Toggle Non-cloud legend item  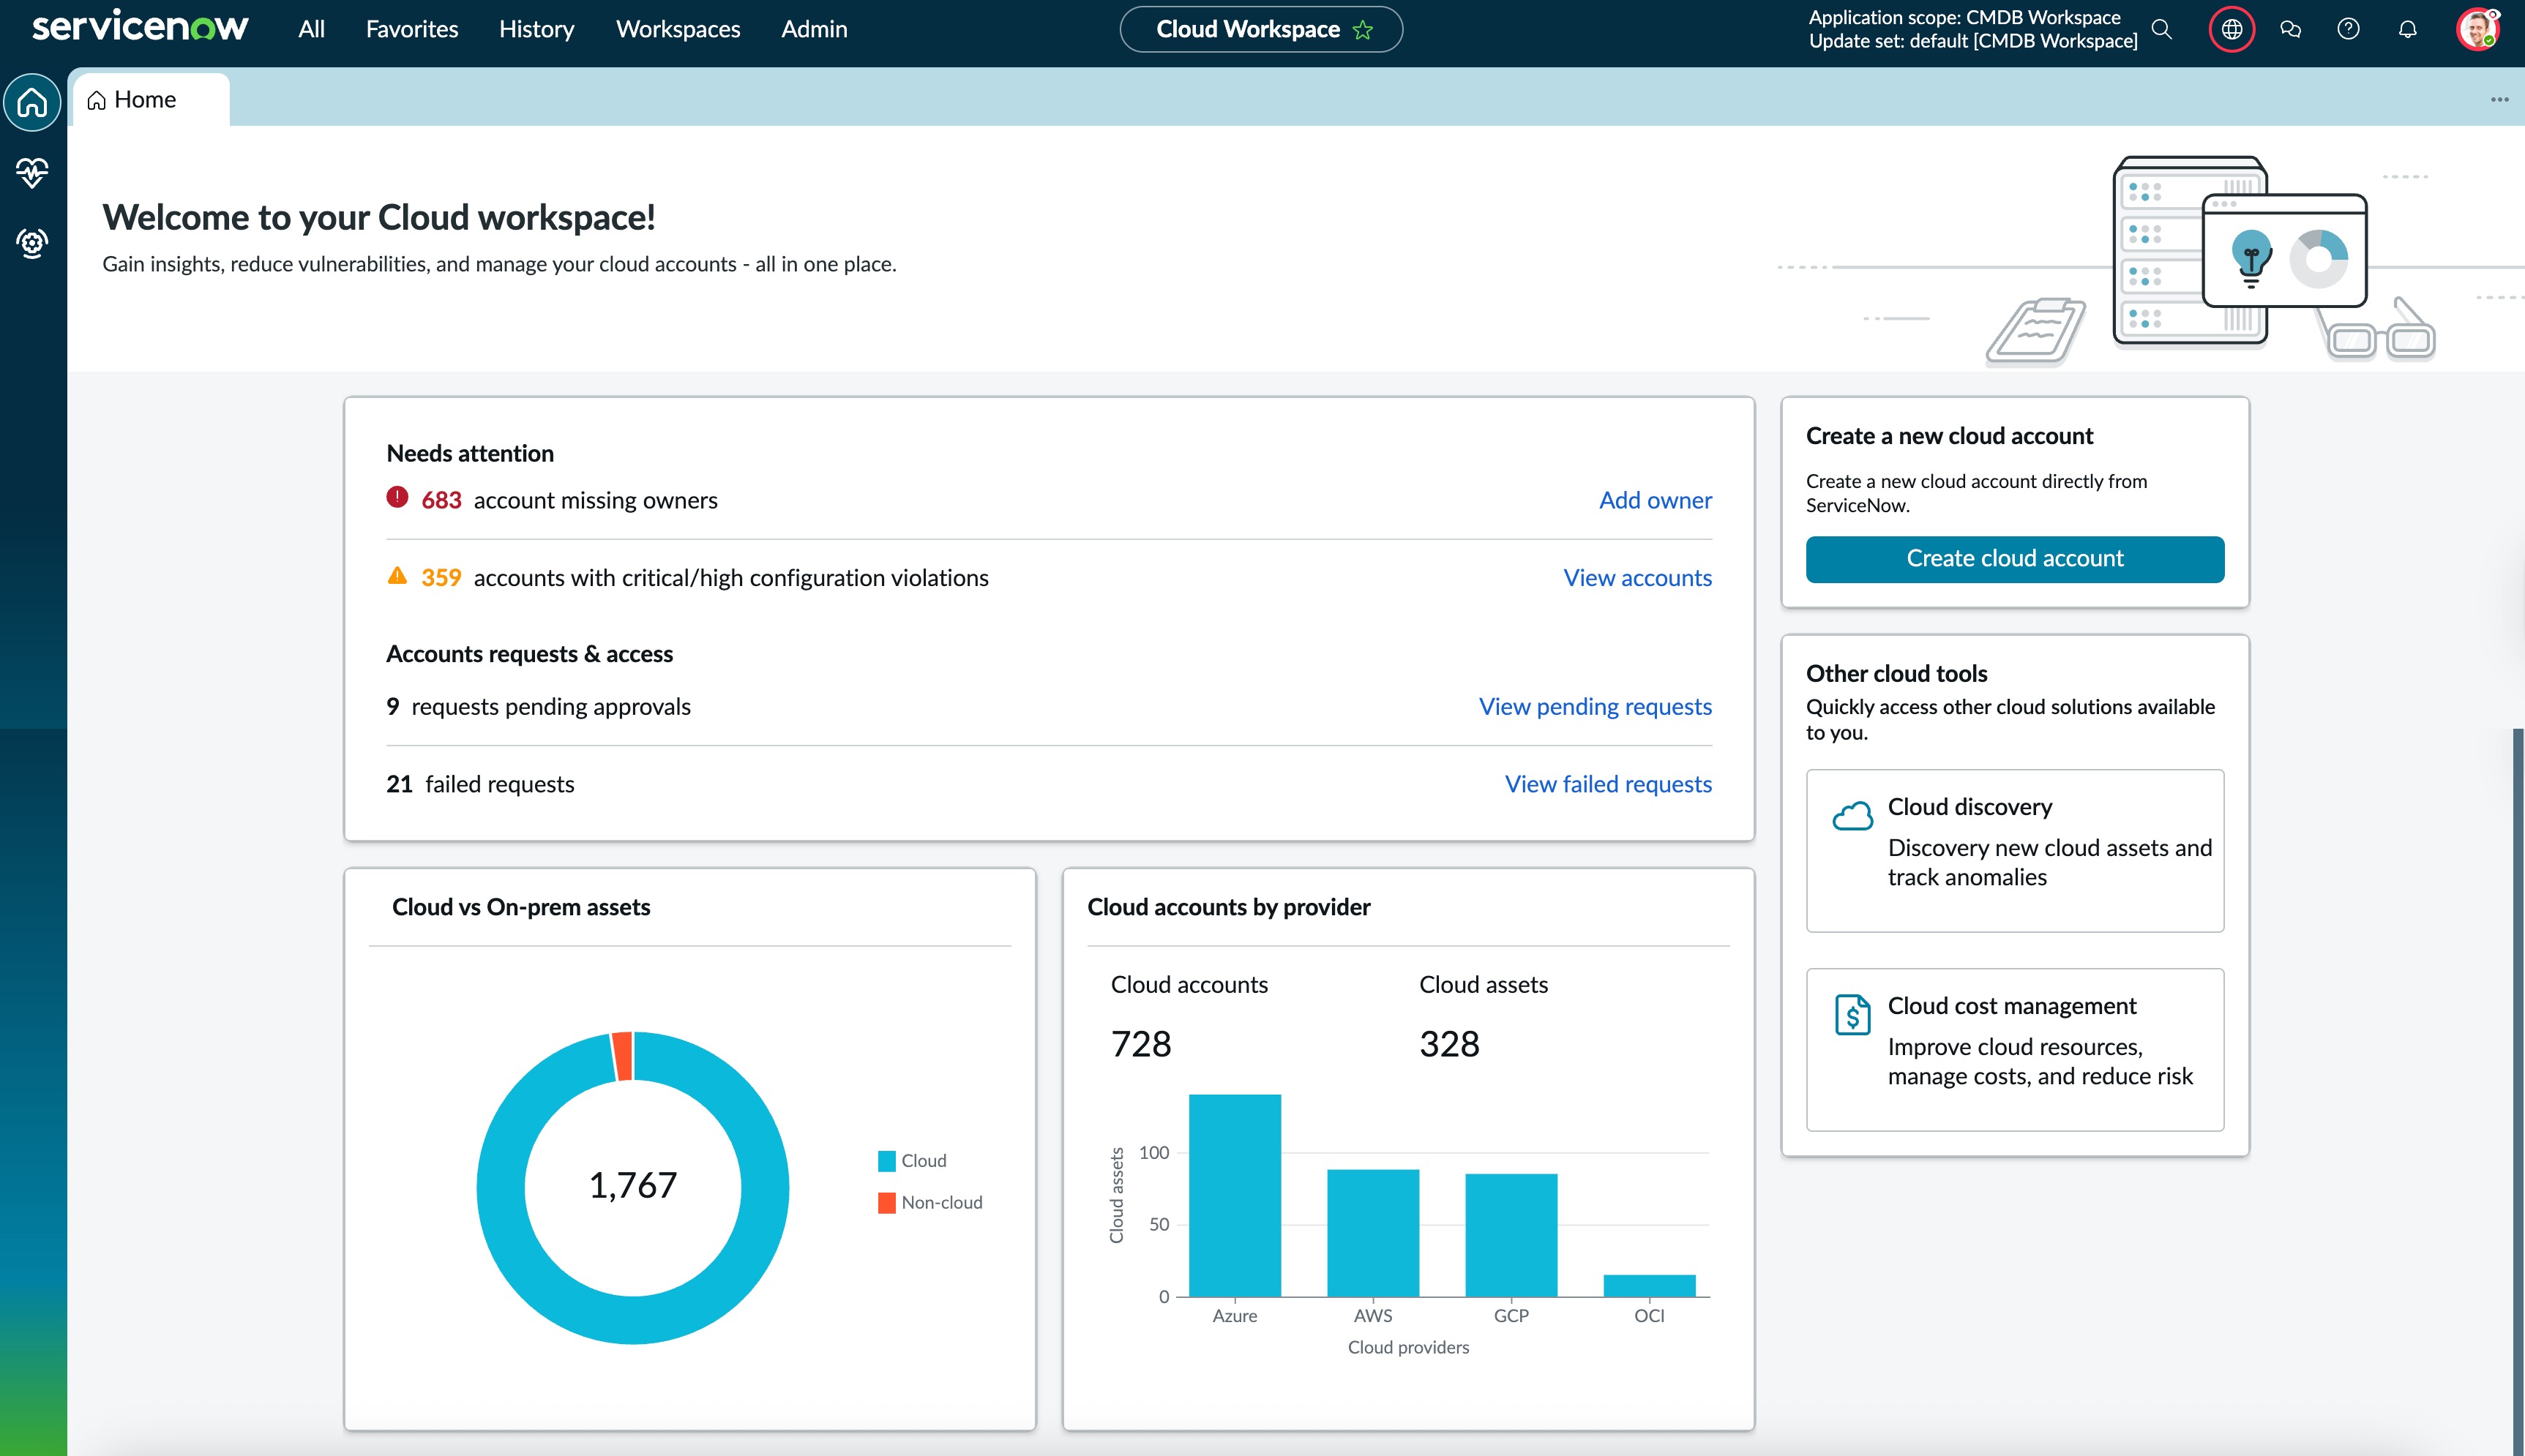[930, 1202]
